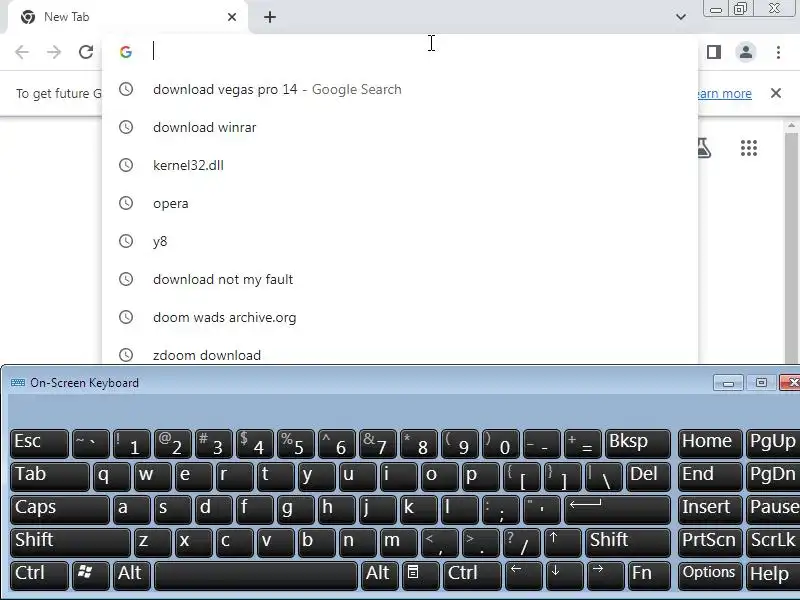This screenshot has height=600, width=800.
Task: Click the PrtScn key
Action: tap(710, 542)
